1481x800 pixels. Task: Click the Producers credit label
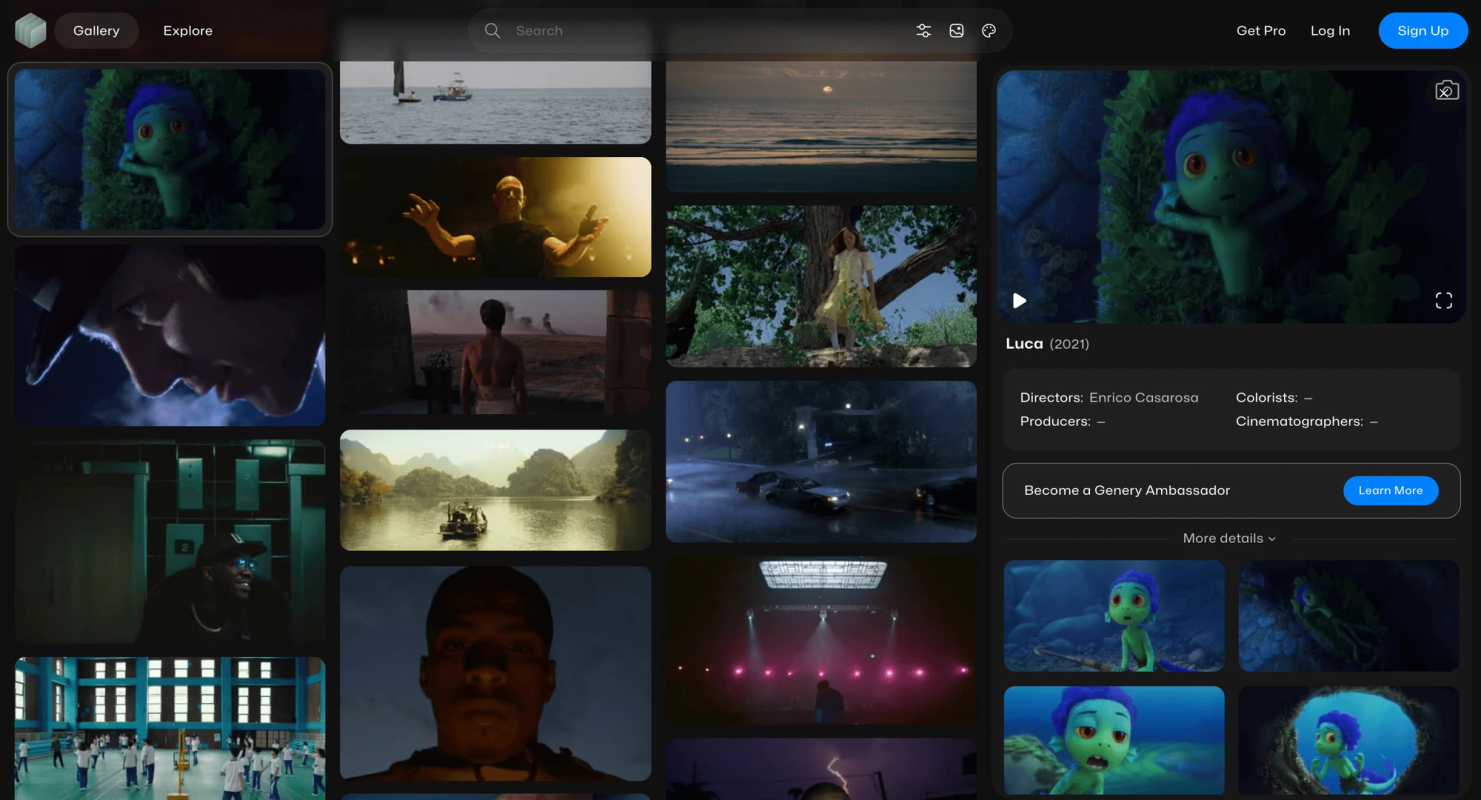[1055, 421]
